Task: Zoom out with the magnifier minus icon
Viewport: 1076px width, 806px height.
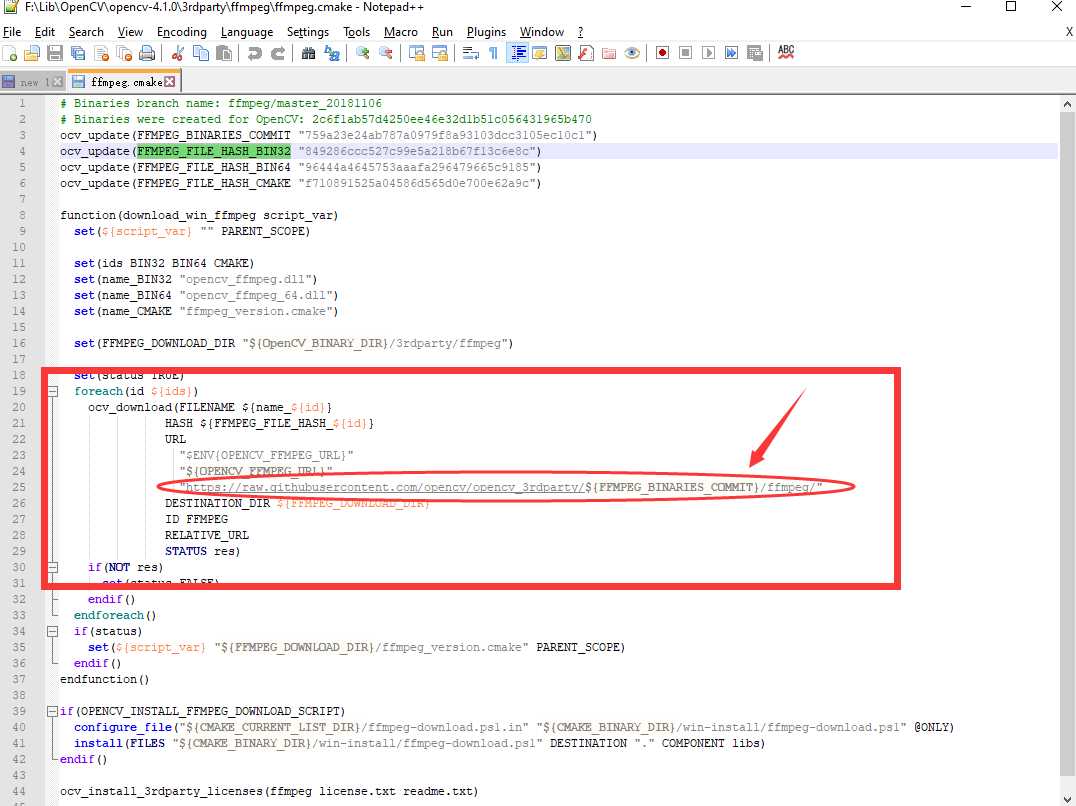Action: [x=386, y=54]
